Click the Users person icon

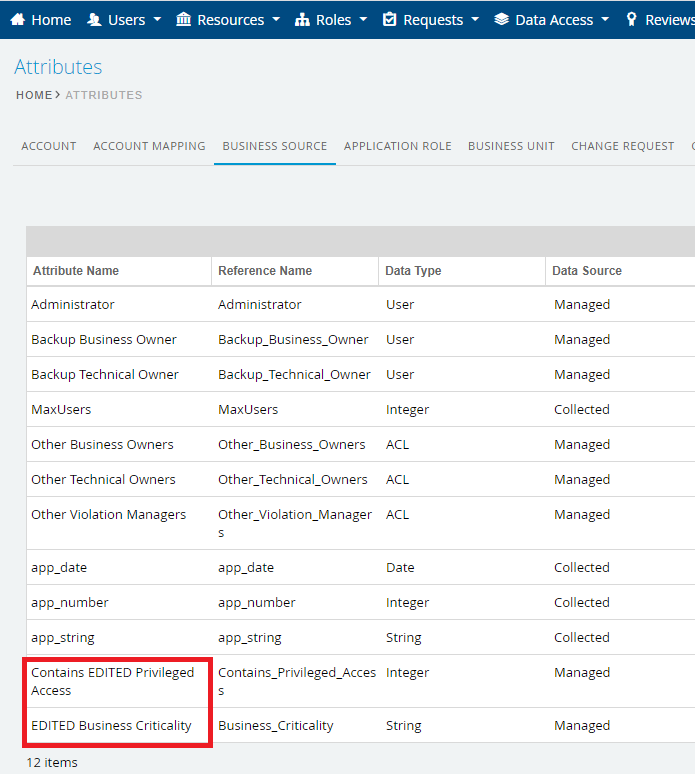[x=94, y=20]
